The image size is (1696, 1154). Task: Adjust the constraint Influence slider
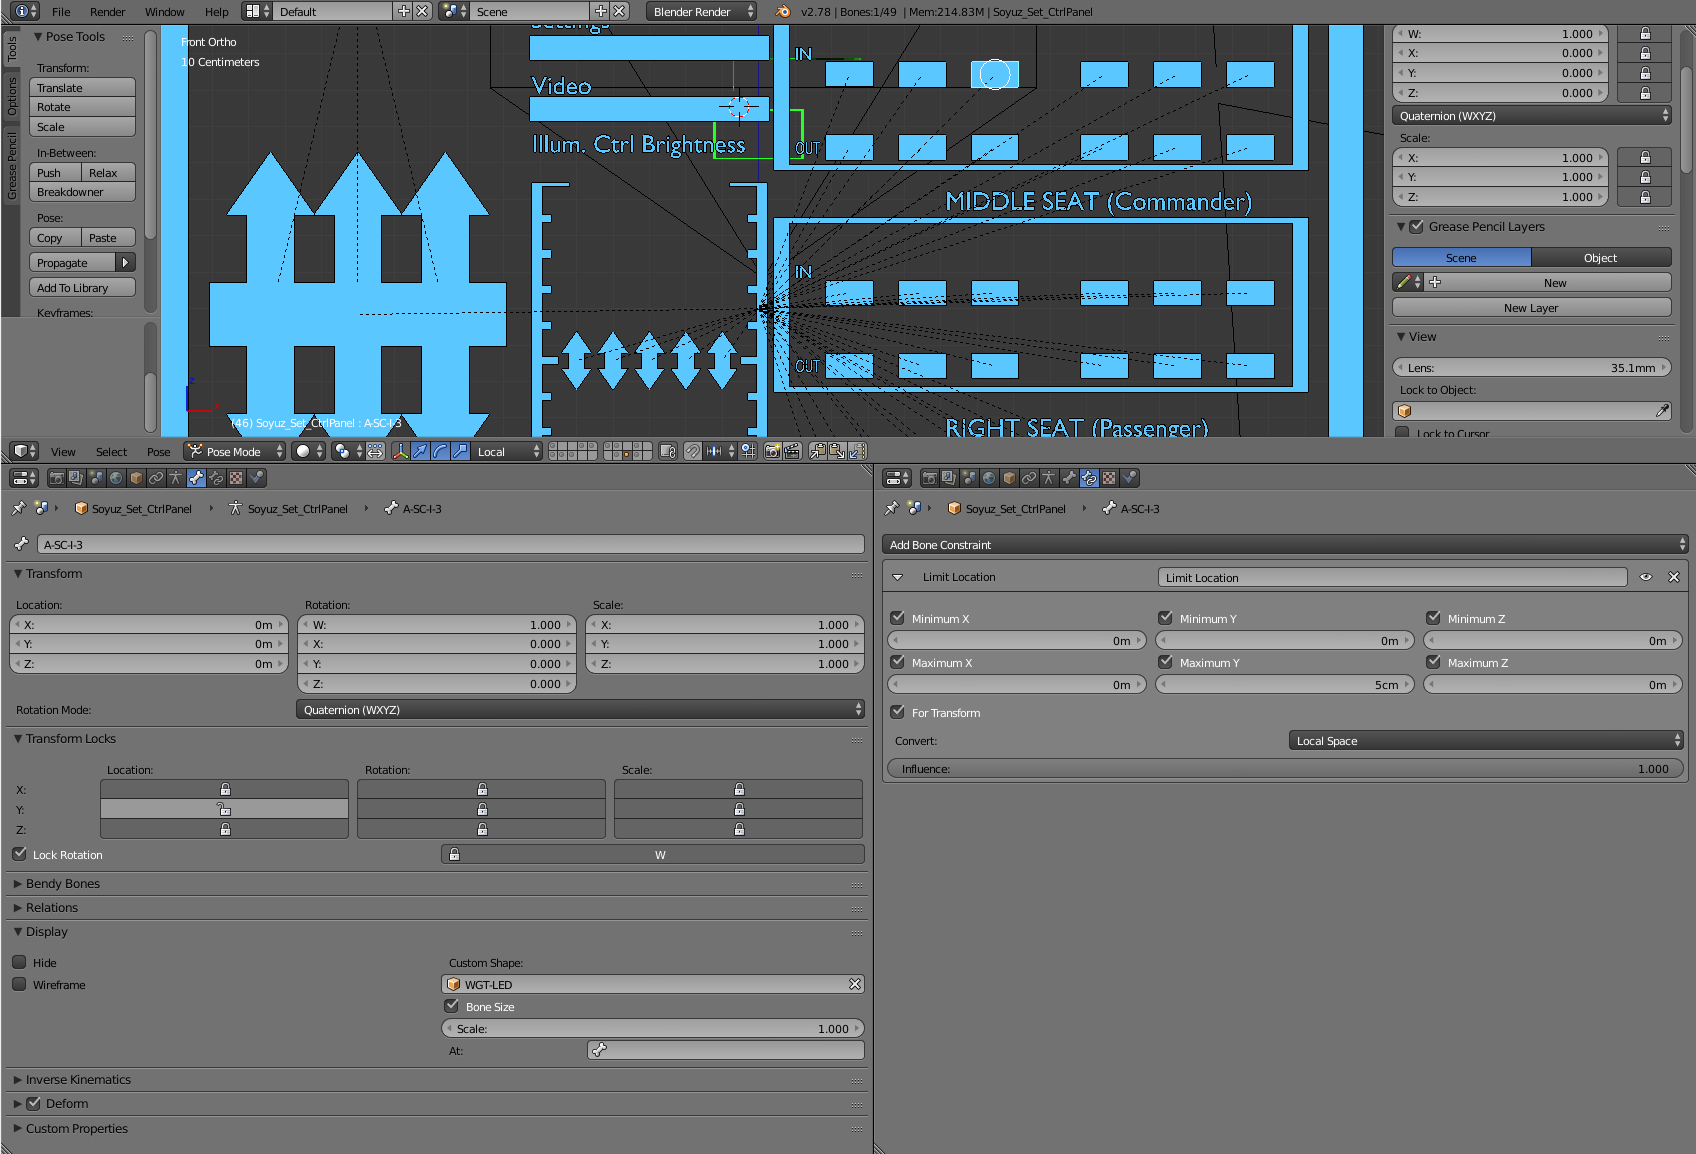tap(1284, 769)
